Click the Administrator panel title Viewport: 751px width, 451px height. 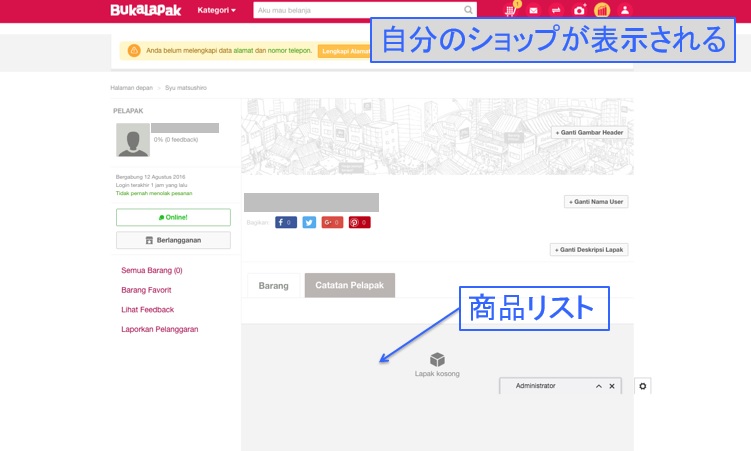pos(535,386)
